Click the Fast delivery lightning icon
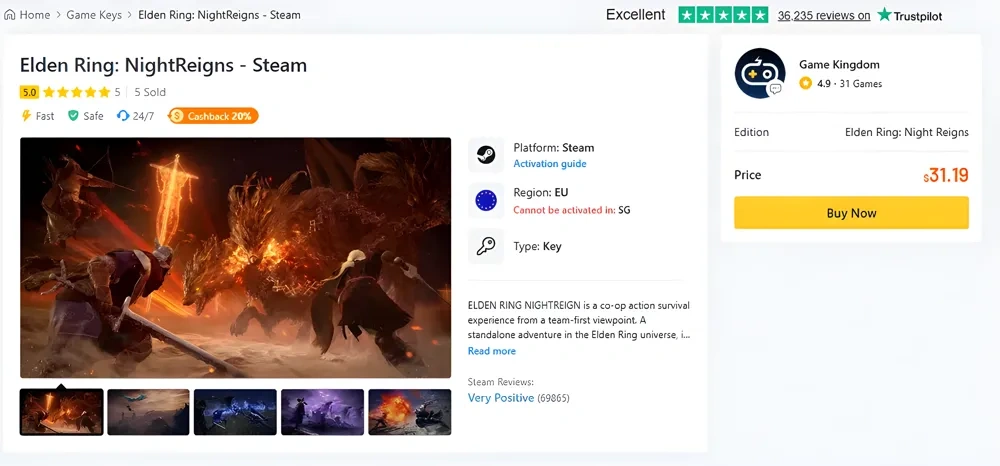Viewport: 1000px width, 466px height. click(x=26, y=116)
